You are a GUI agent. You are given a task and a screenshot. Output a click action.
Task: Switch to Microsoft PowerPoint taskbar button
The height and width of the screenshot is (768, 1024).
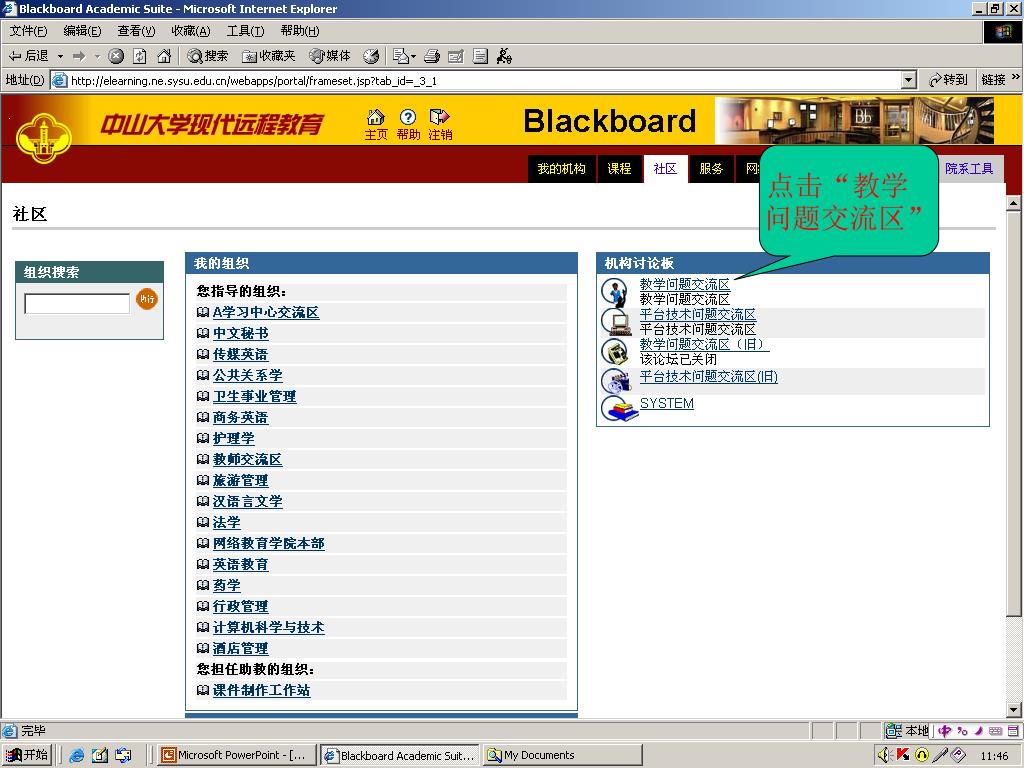[238, 755]
